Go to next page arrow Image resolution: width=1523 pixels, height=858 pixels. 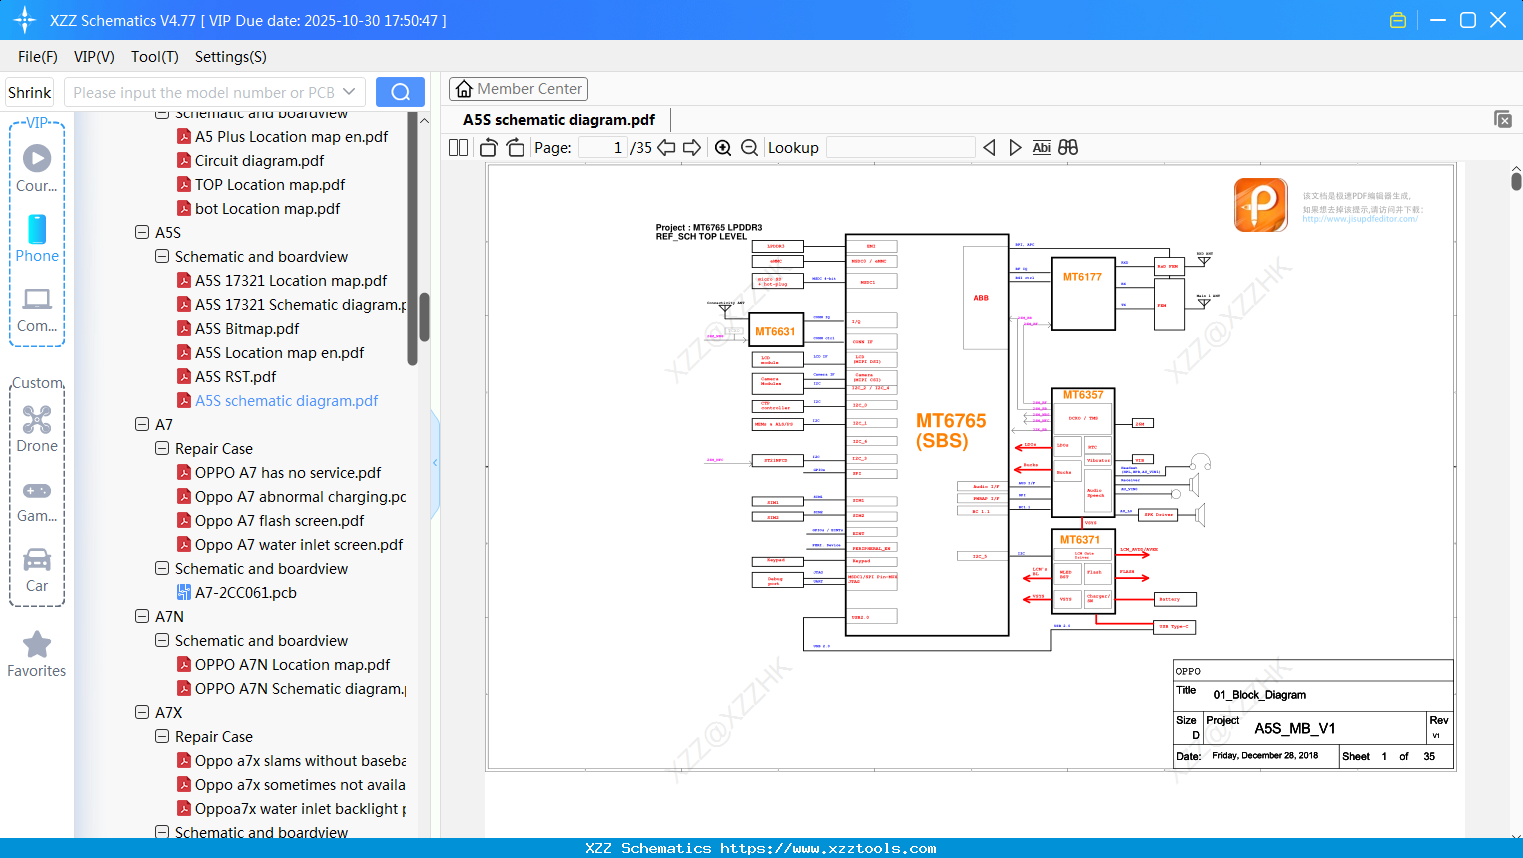(692, 148)
